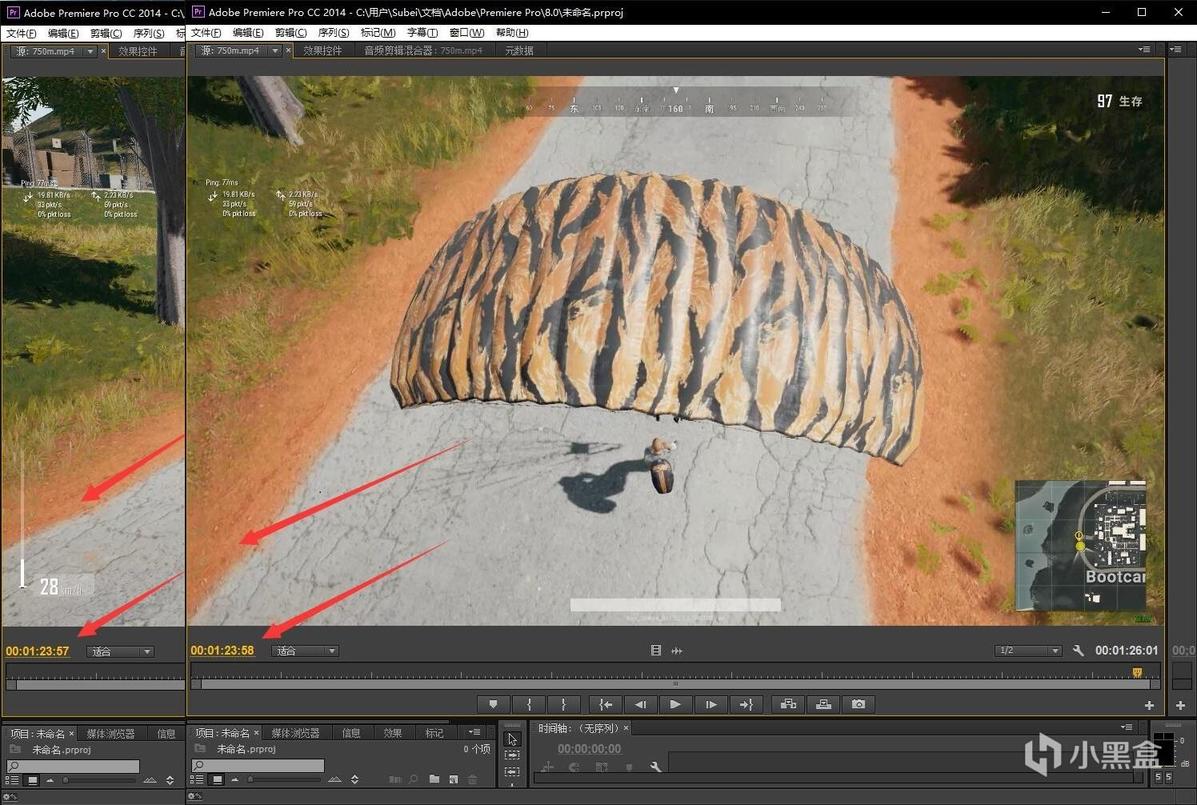Open 标记(M) menu

(378, 33)
